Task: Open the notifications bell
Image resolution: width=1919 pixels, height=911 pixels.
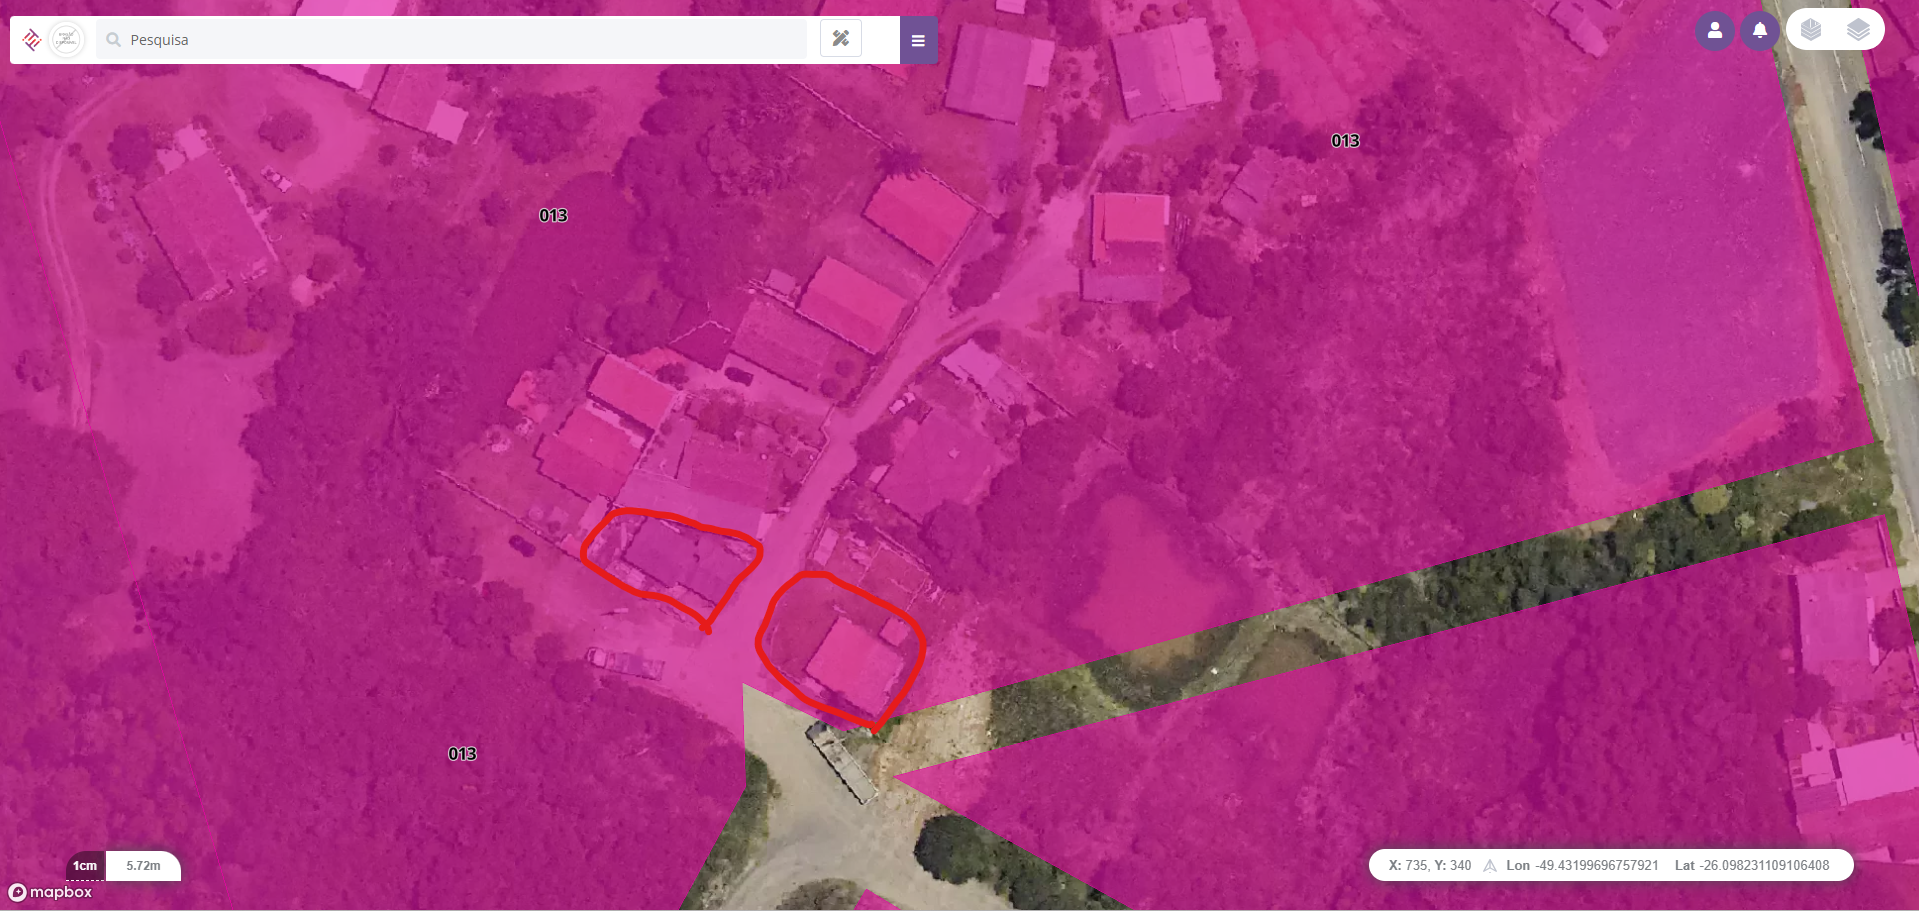Action: 1760,30
